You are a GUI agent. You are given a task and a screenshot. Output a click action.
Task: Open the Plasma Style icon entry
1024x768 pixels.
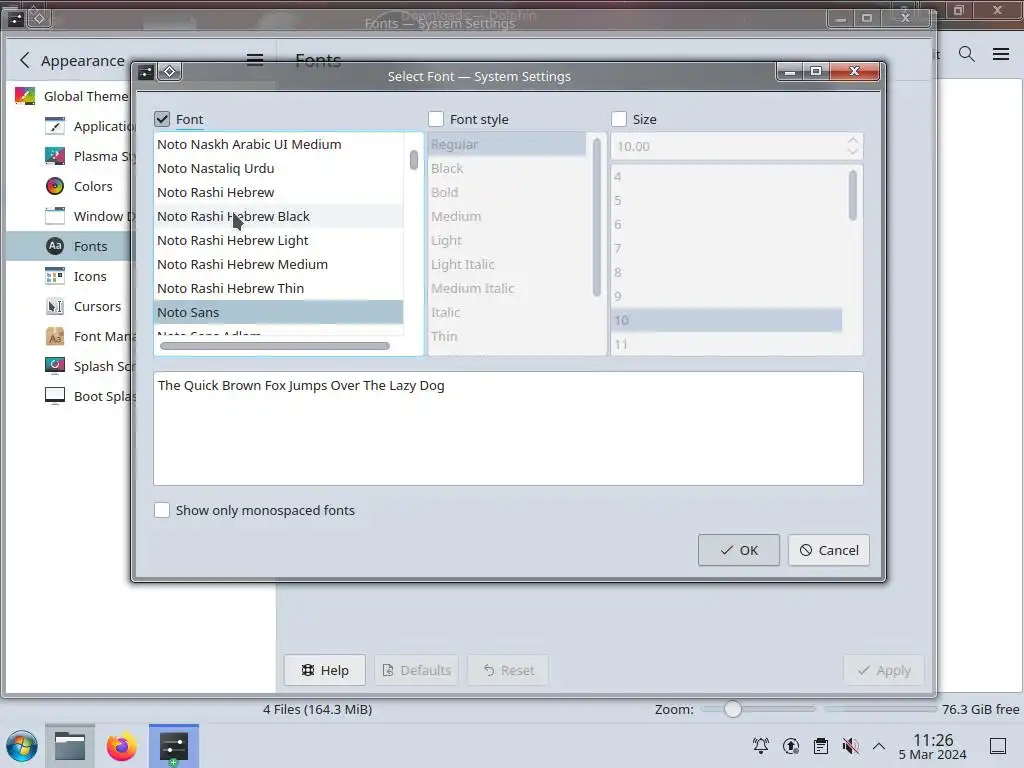55,156
